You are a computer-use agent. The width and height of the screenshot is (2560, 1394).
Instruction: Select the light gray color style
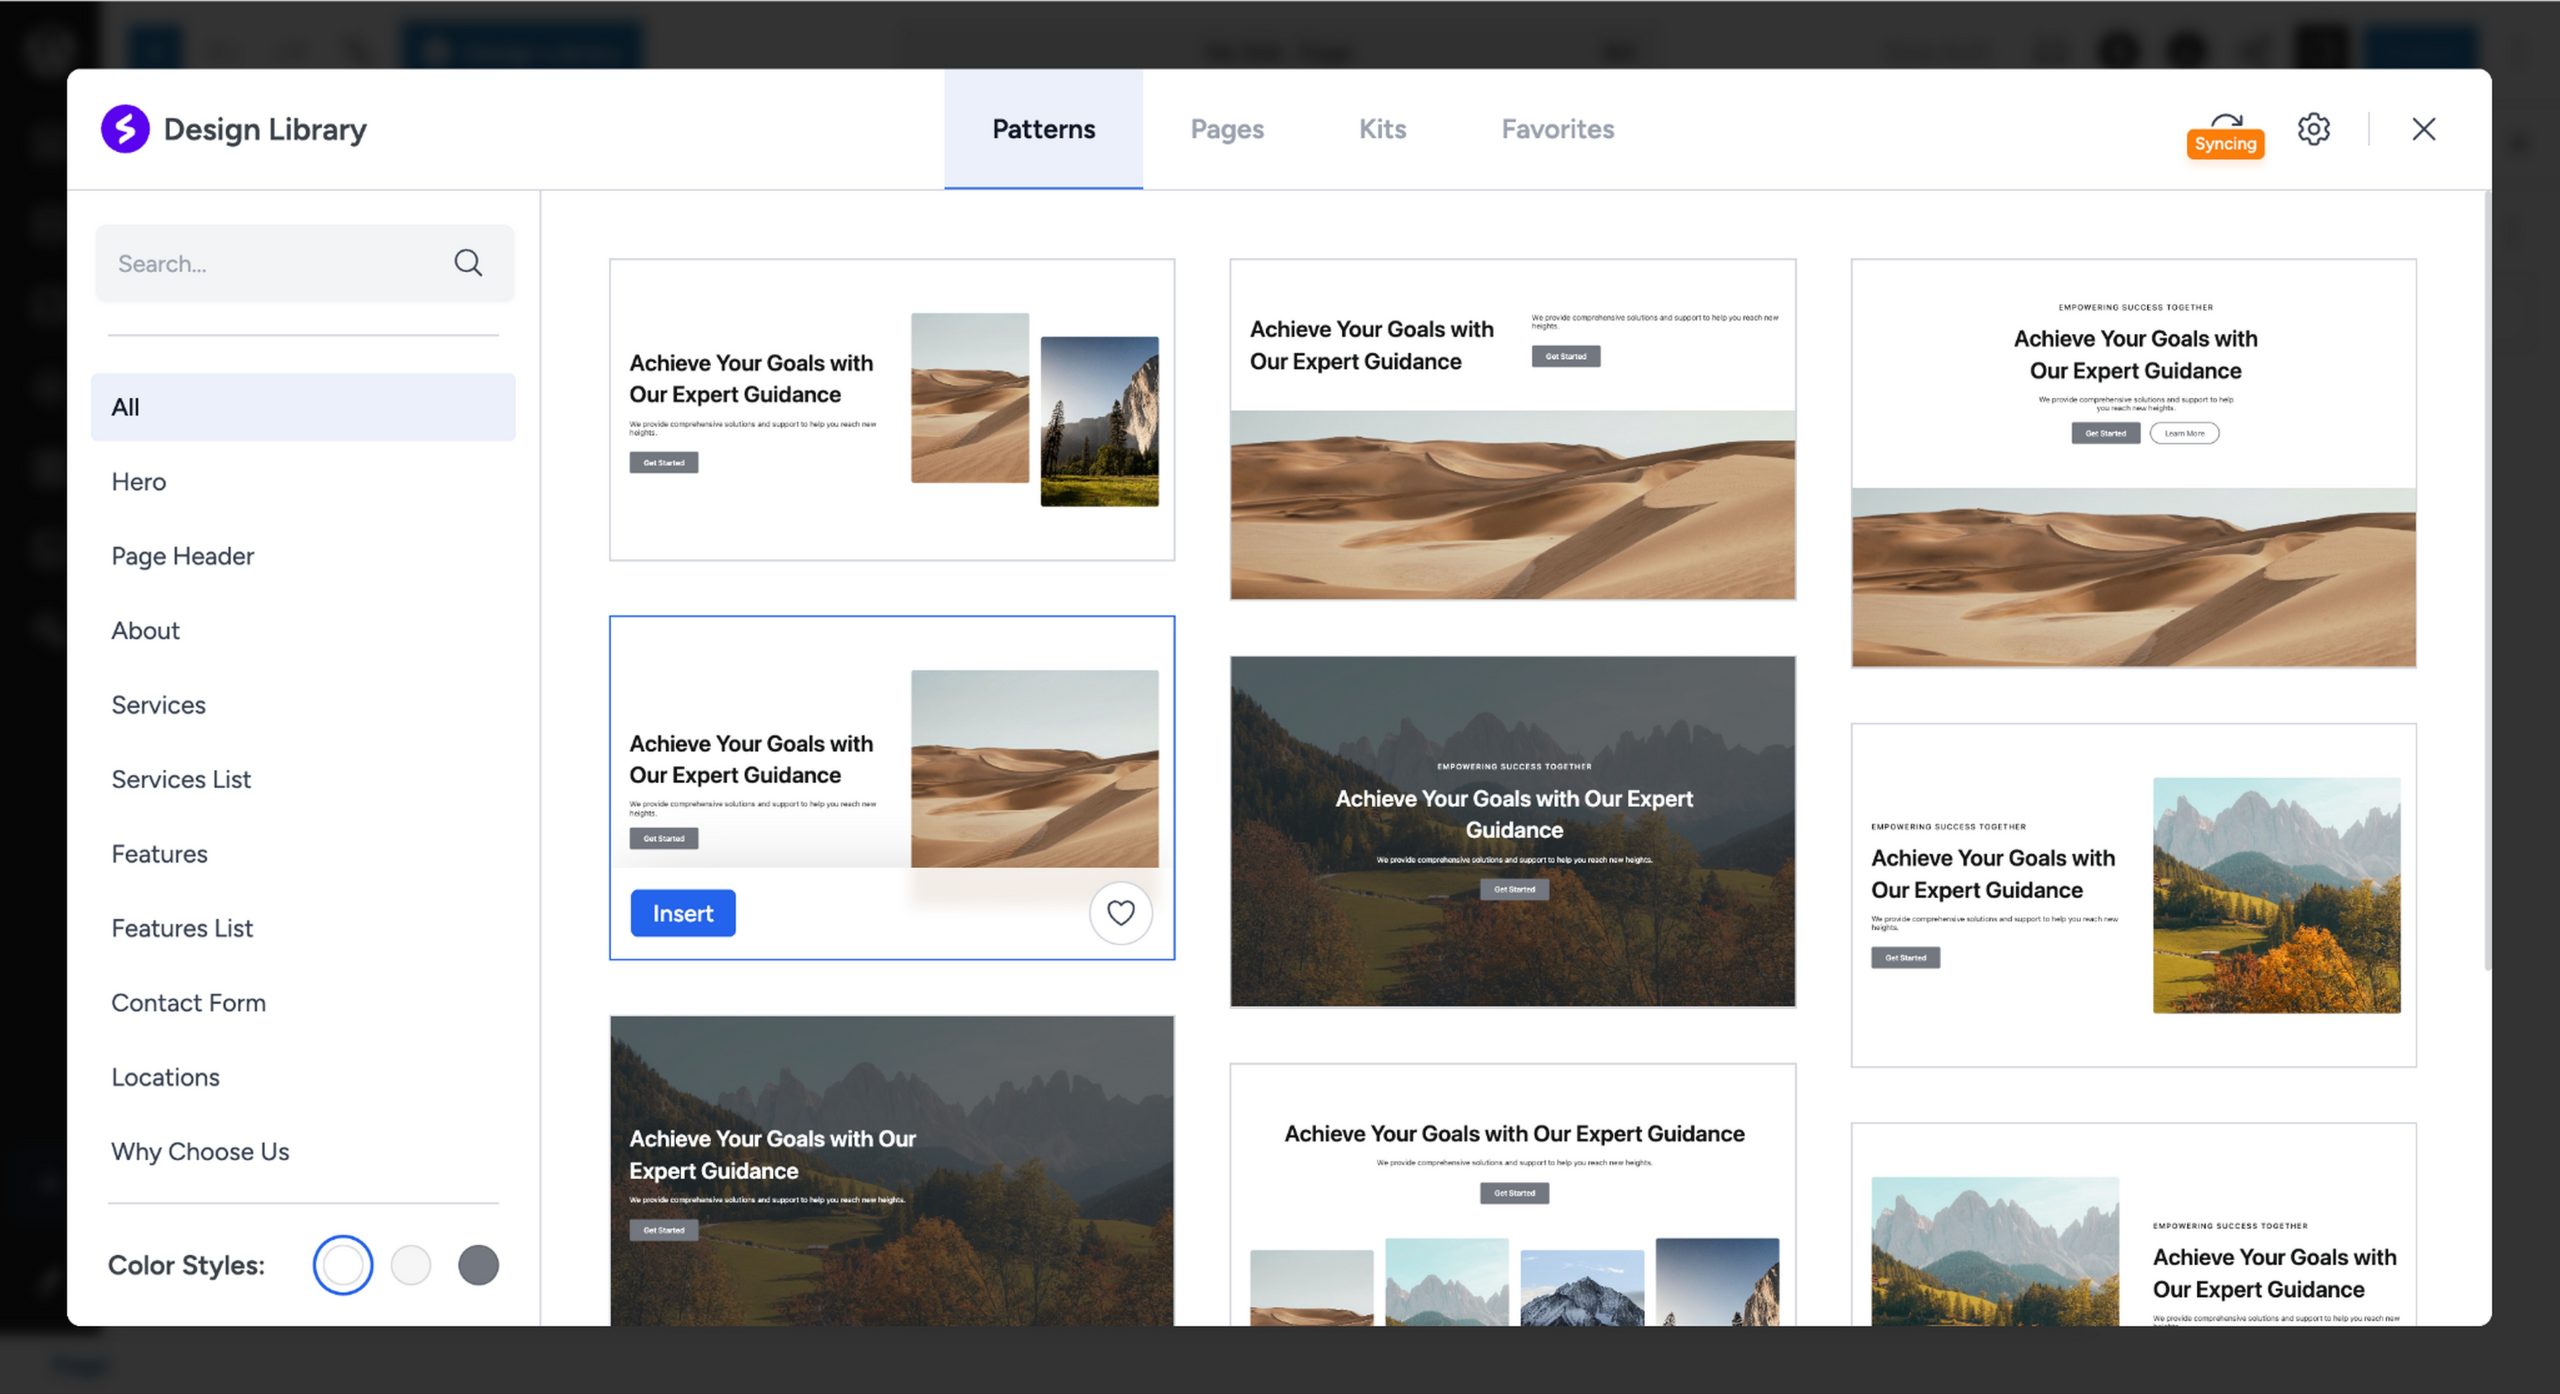click(411, 1265)
